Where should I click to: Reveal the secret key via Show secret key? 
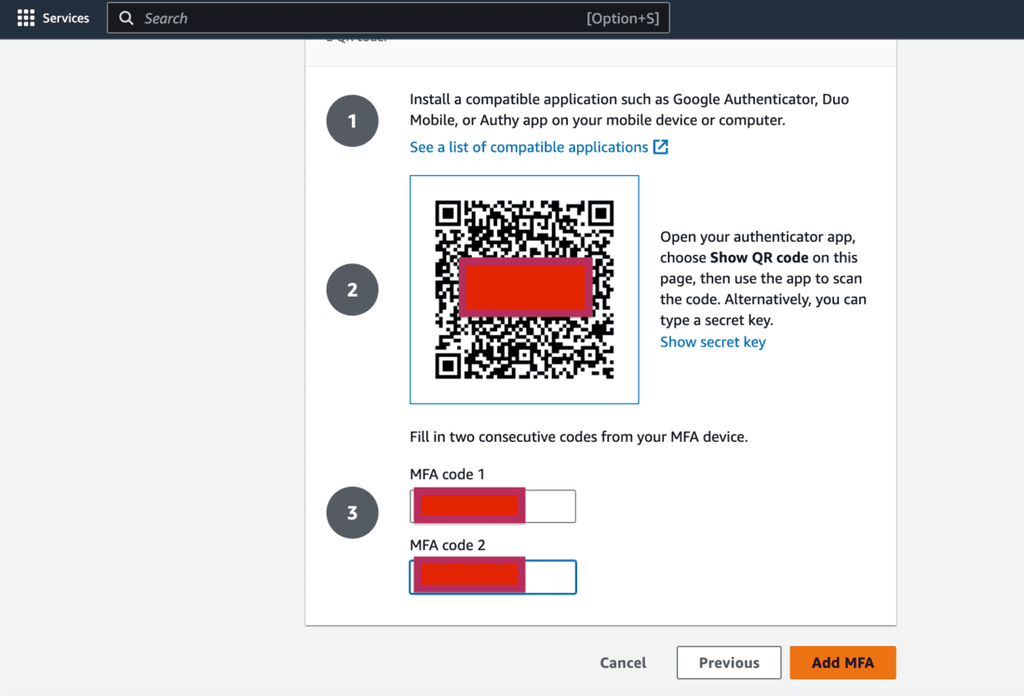pyautogui.click(x=713, y=342)
